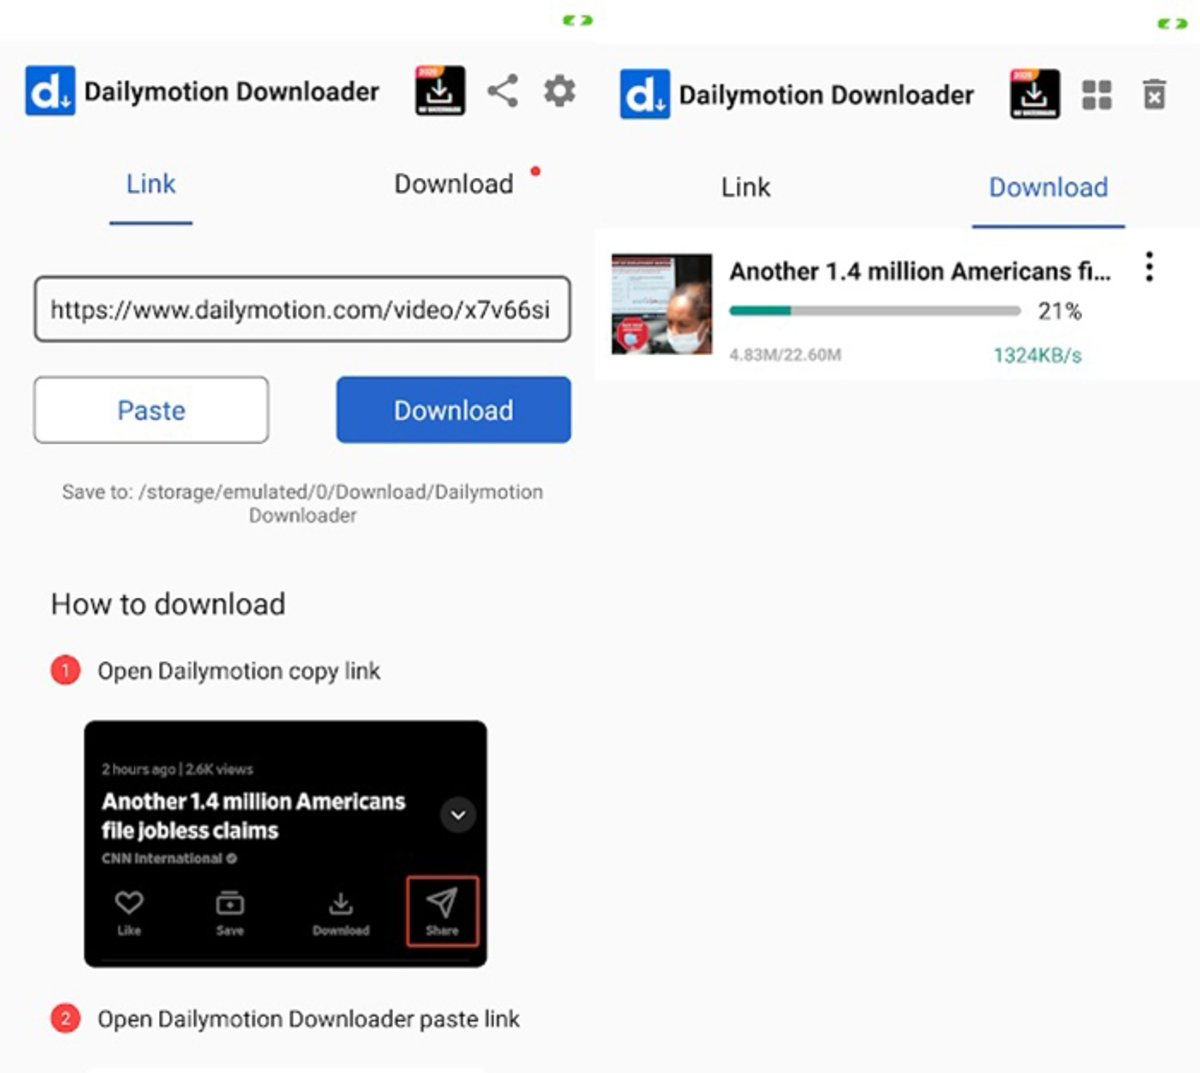Tap the Like heart icon on the video
The image size is (1200, 1073).
[x=129, y=905]
